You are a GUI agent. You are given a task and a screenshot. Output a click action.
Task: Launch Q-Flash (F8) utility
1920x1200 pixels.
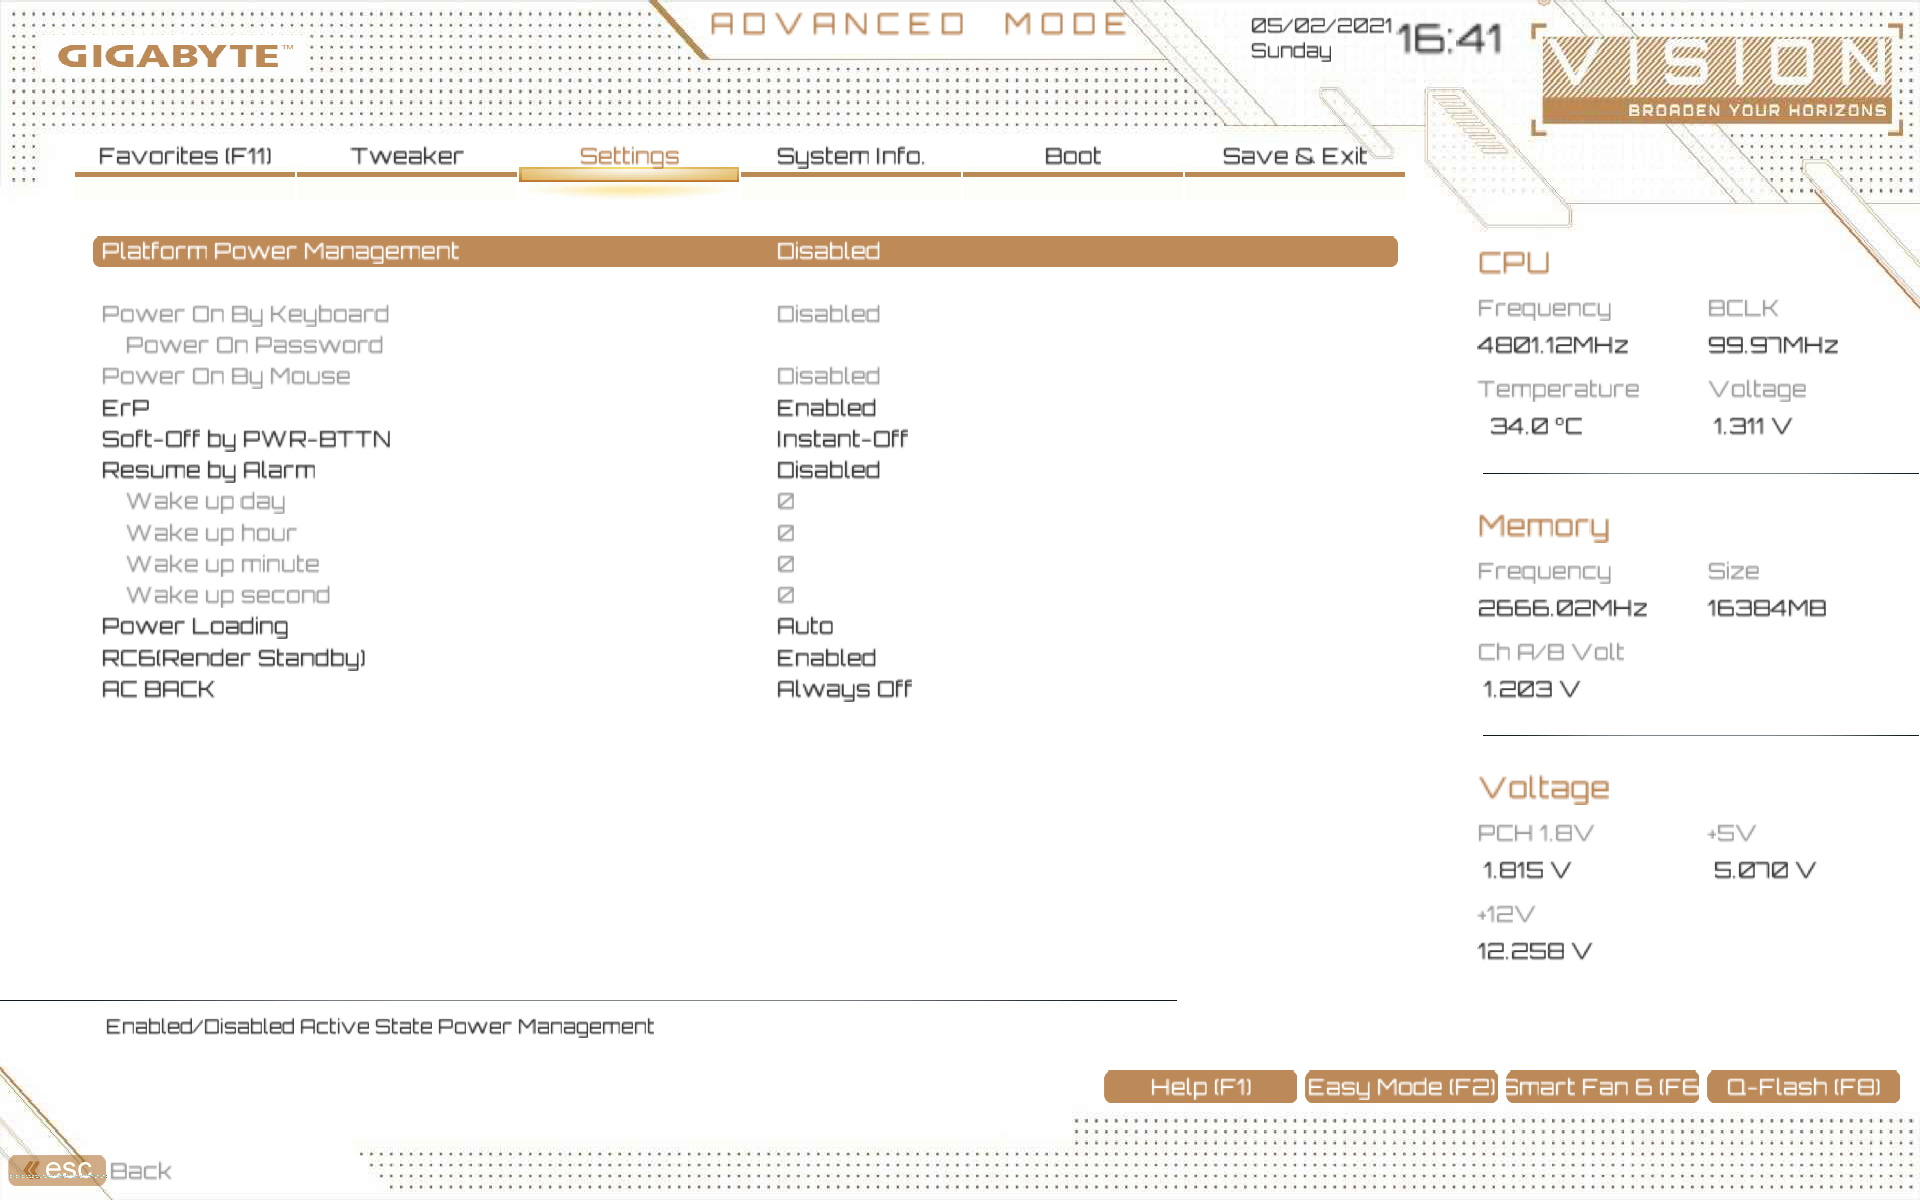point(1803,1087)
